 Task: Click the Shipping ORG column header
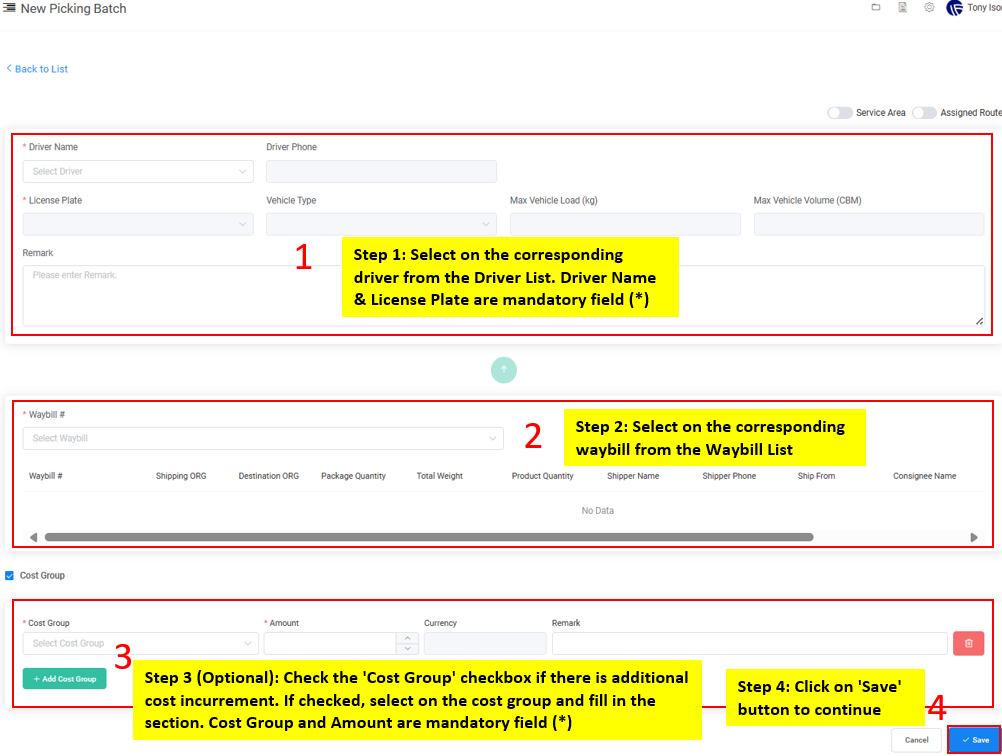[x=181, y=476]
